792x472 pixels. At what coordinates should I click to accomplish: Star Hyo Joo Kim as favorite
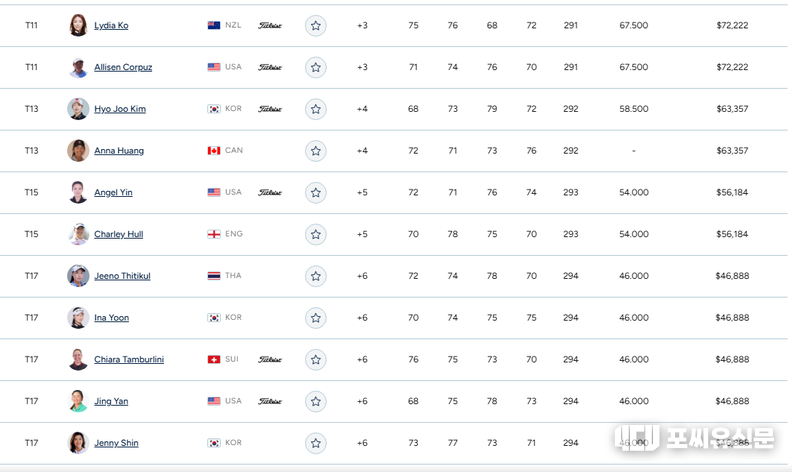click(x=316, y=109)
